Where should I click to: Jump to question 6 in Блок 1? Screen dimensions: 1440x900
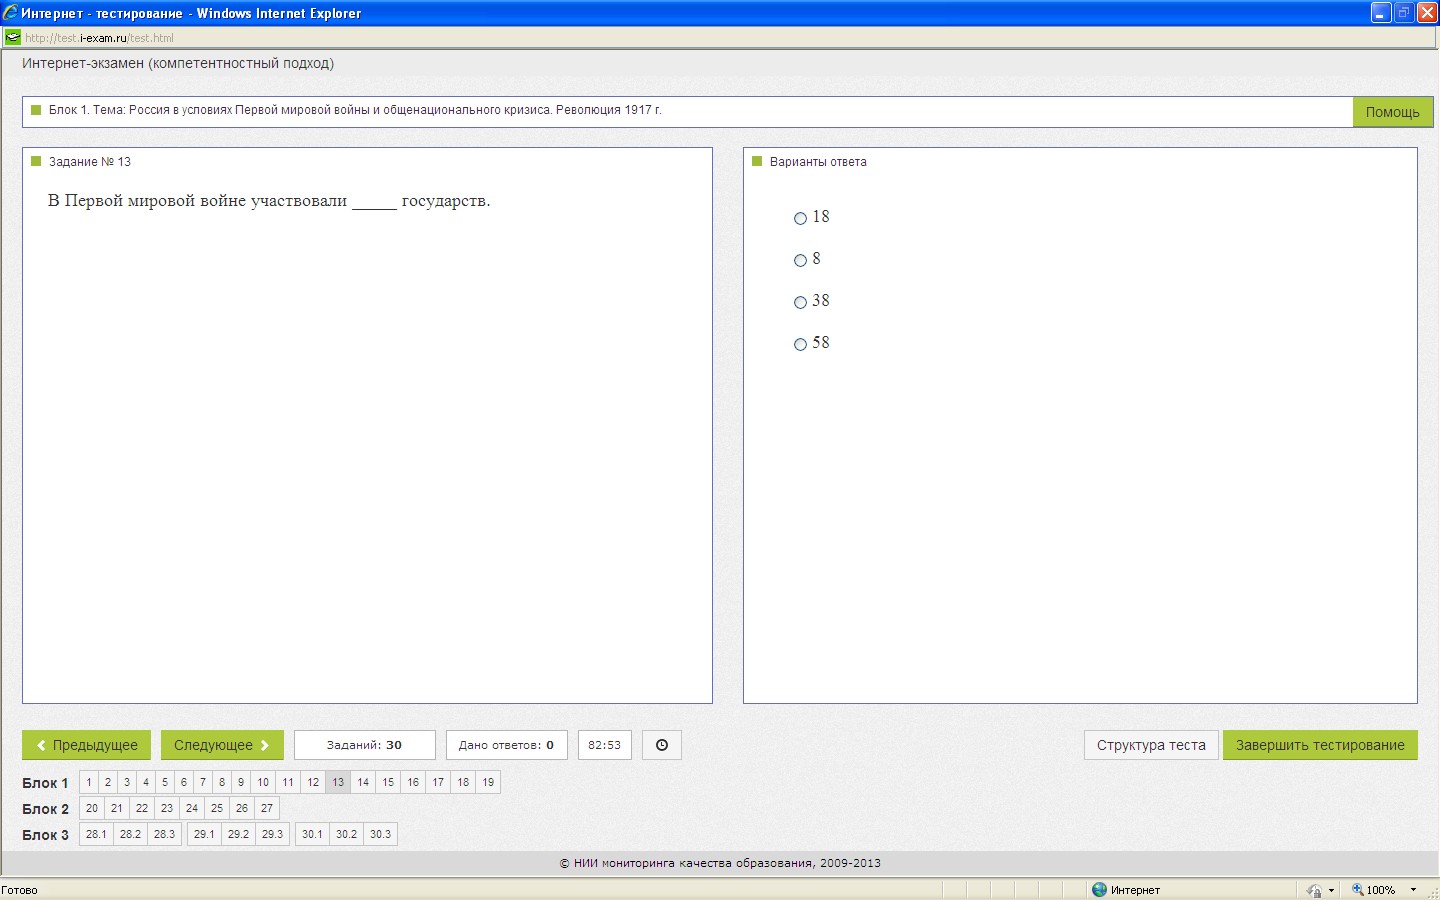pyautogui.click(x=184, y=782)
